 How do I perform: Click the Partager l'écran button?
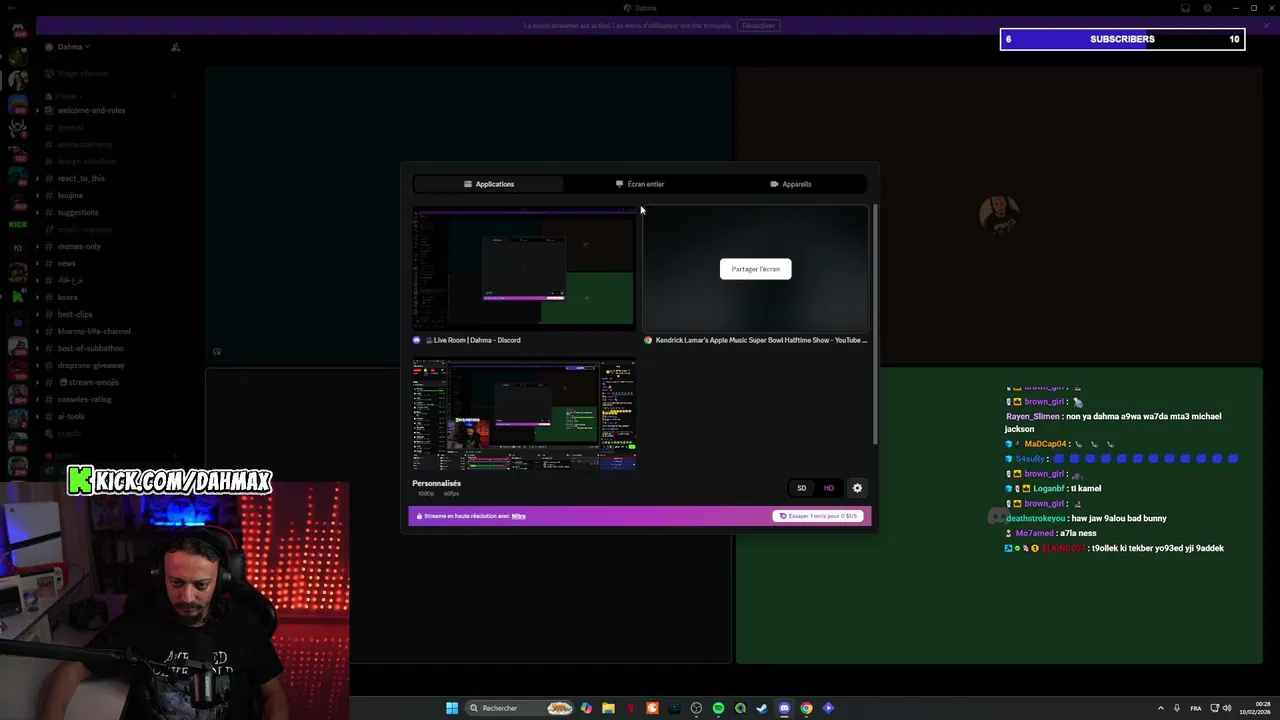pyautogui.click(x=755, y=269)
